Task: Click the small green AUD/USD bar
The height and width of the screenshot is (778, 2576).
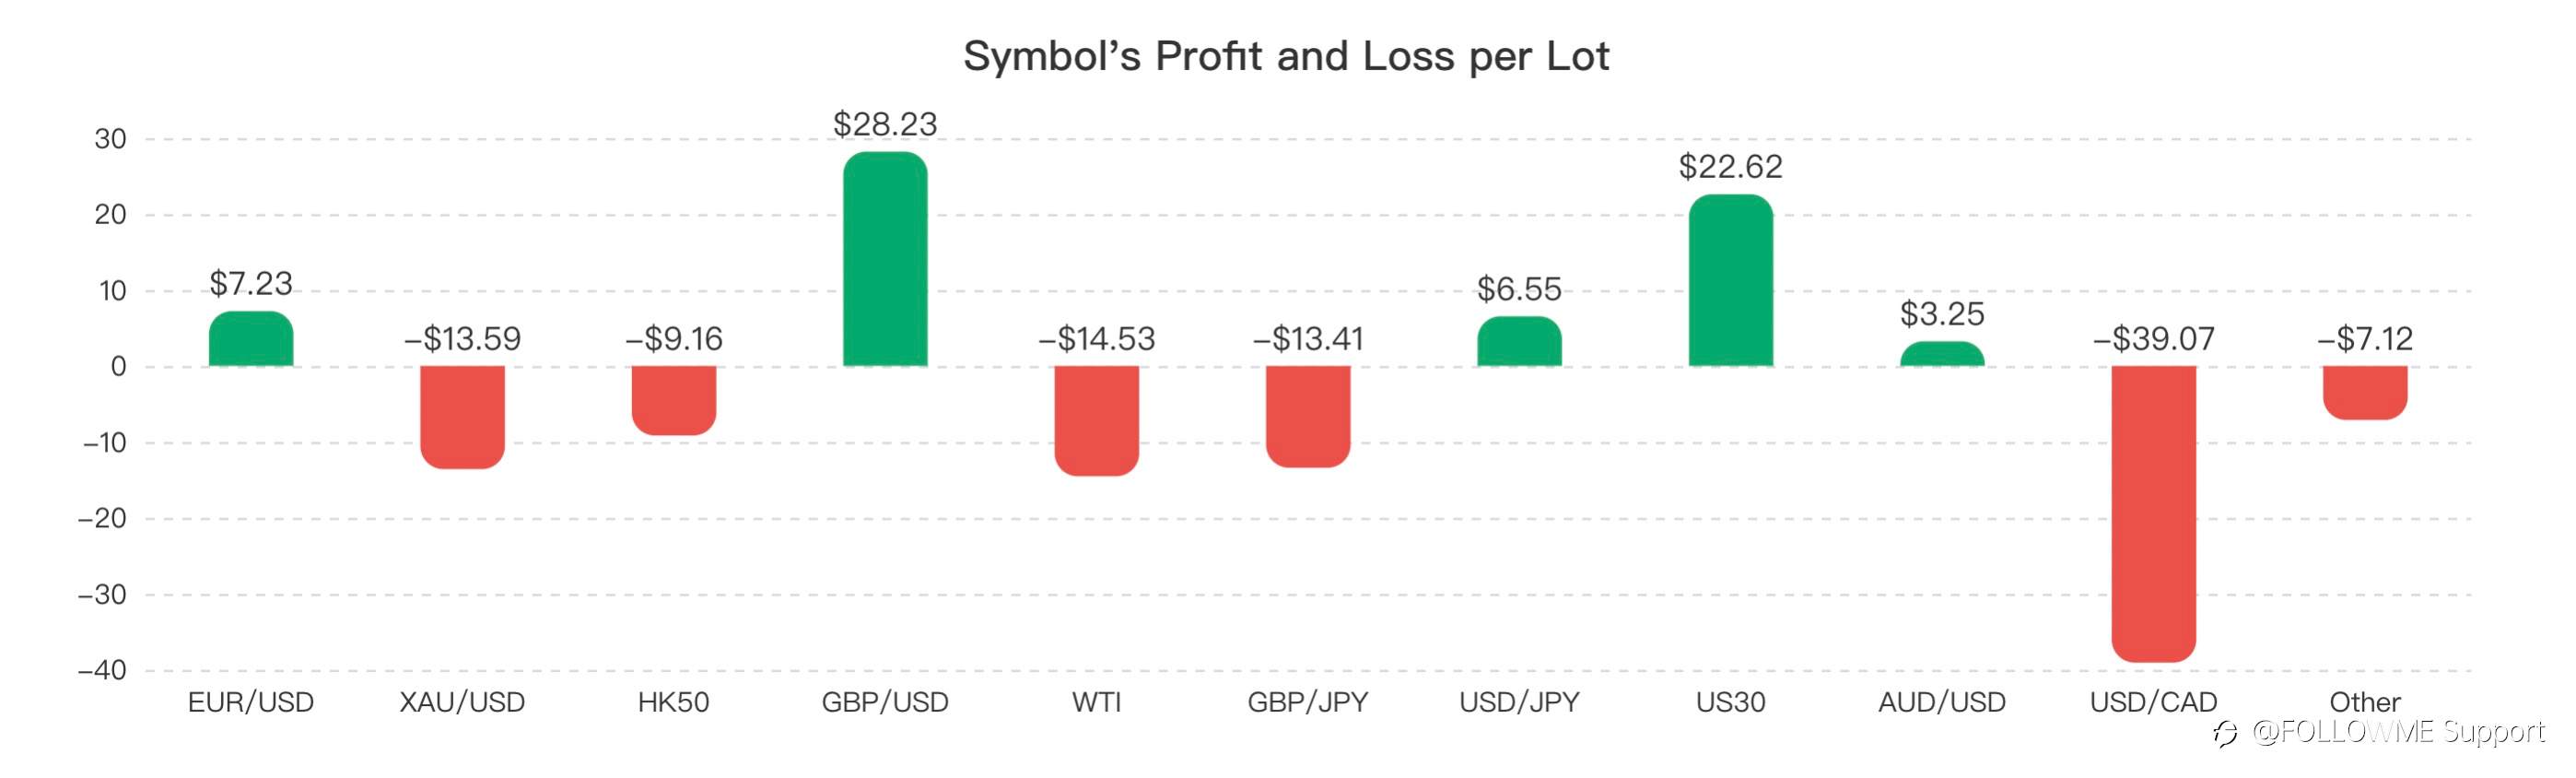Action: [1942, 354]
